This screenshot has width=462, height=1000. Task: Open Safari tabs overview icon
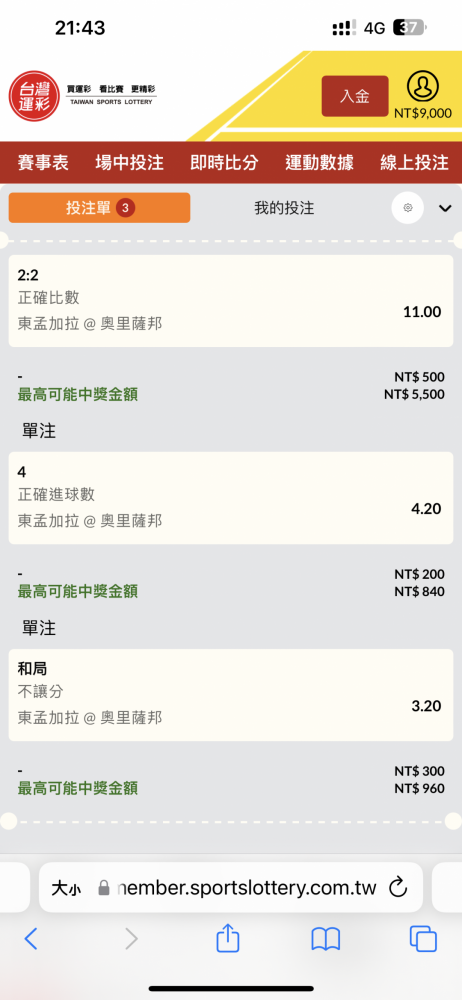tap(423, 939)
